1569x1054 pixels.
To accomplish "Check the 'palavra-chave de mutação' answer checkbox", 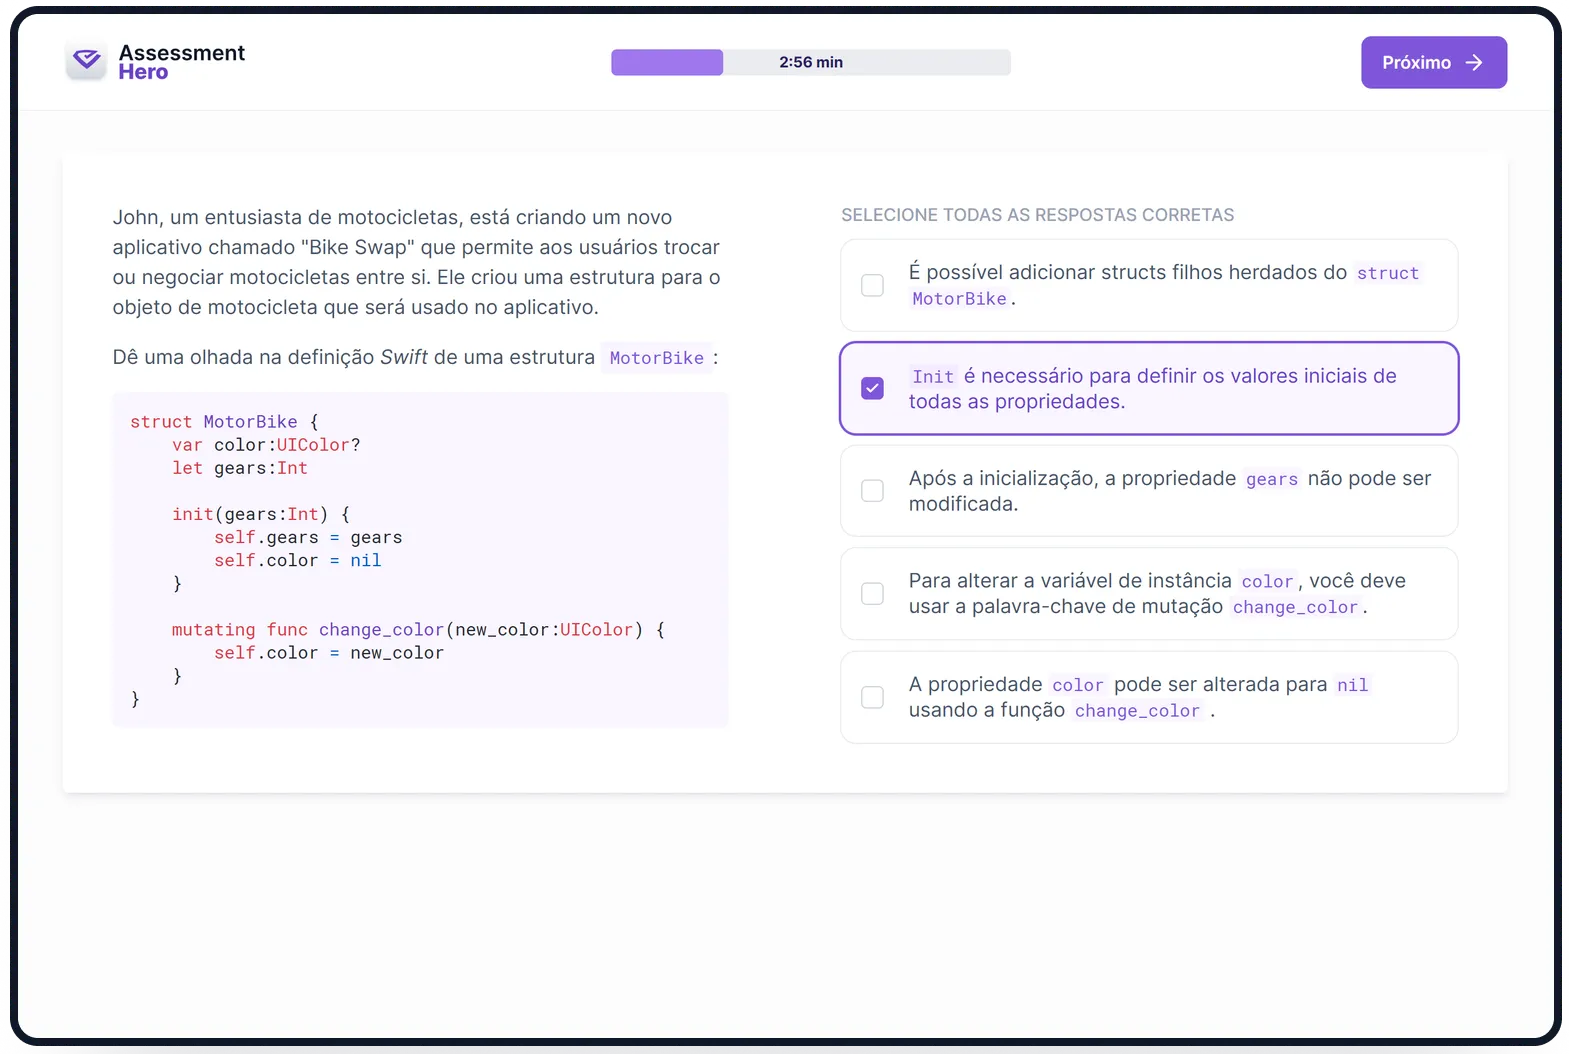I will pos(872,594).
